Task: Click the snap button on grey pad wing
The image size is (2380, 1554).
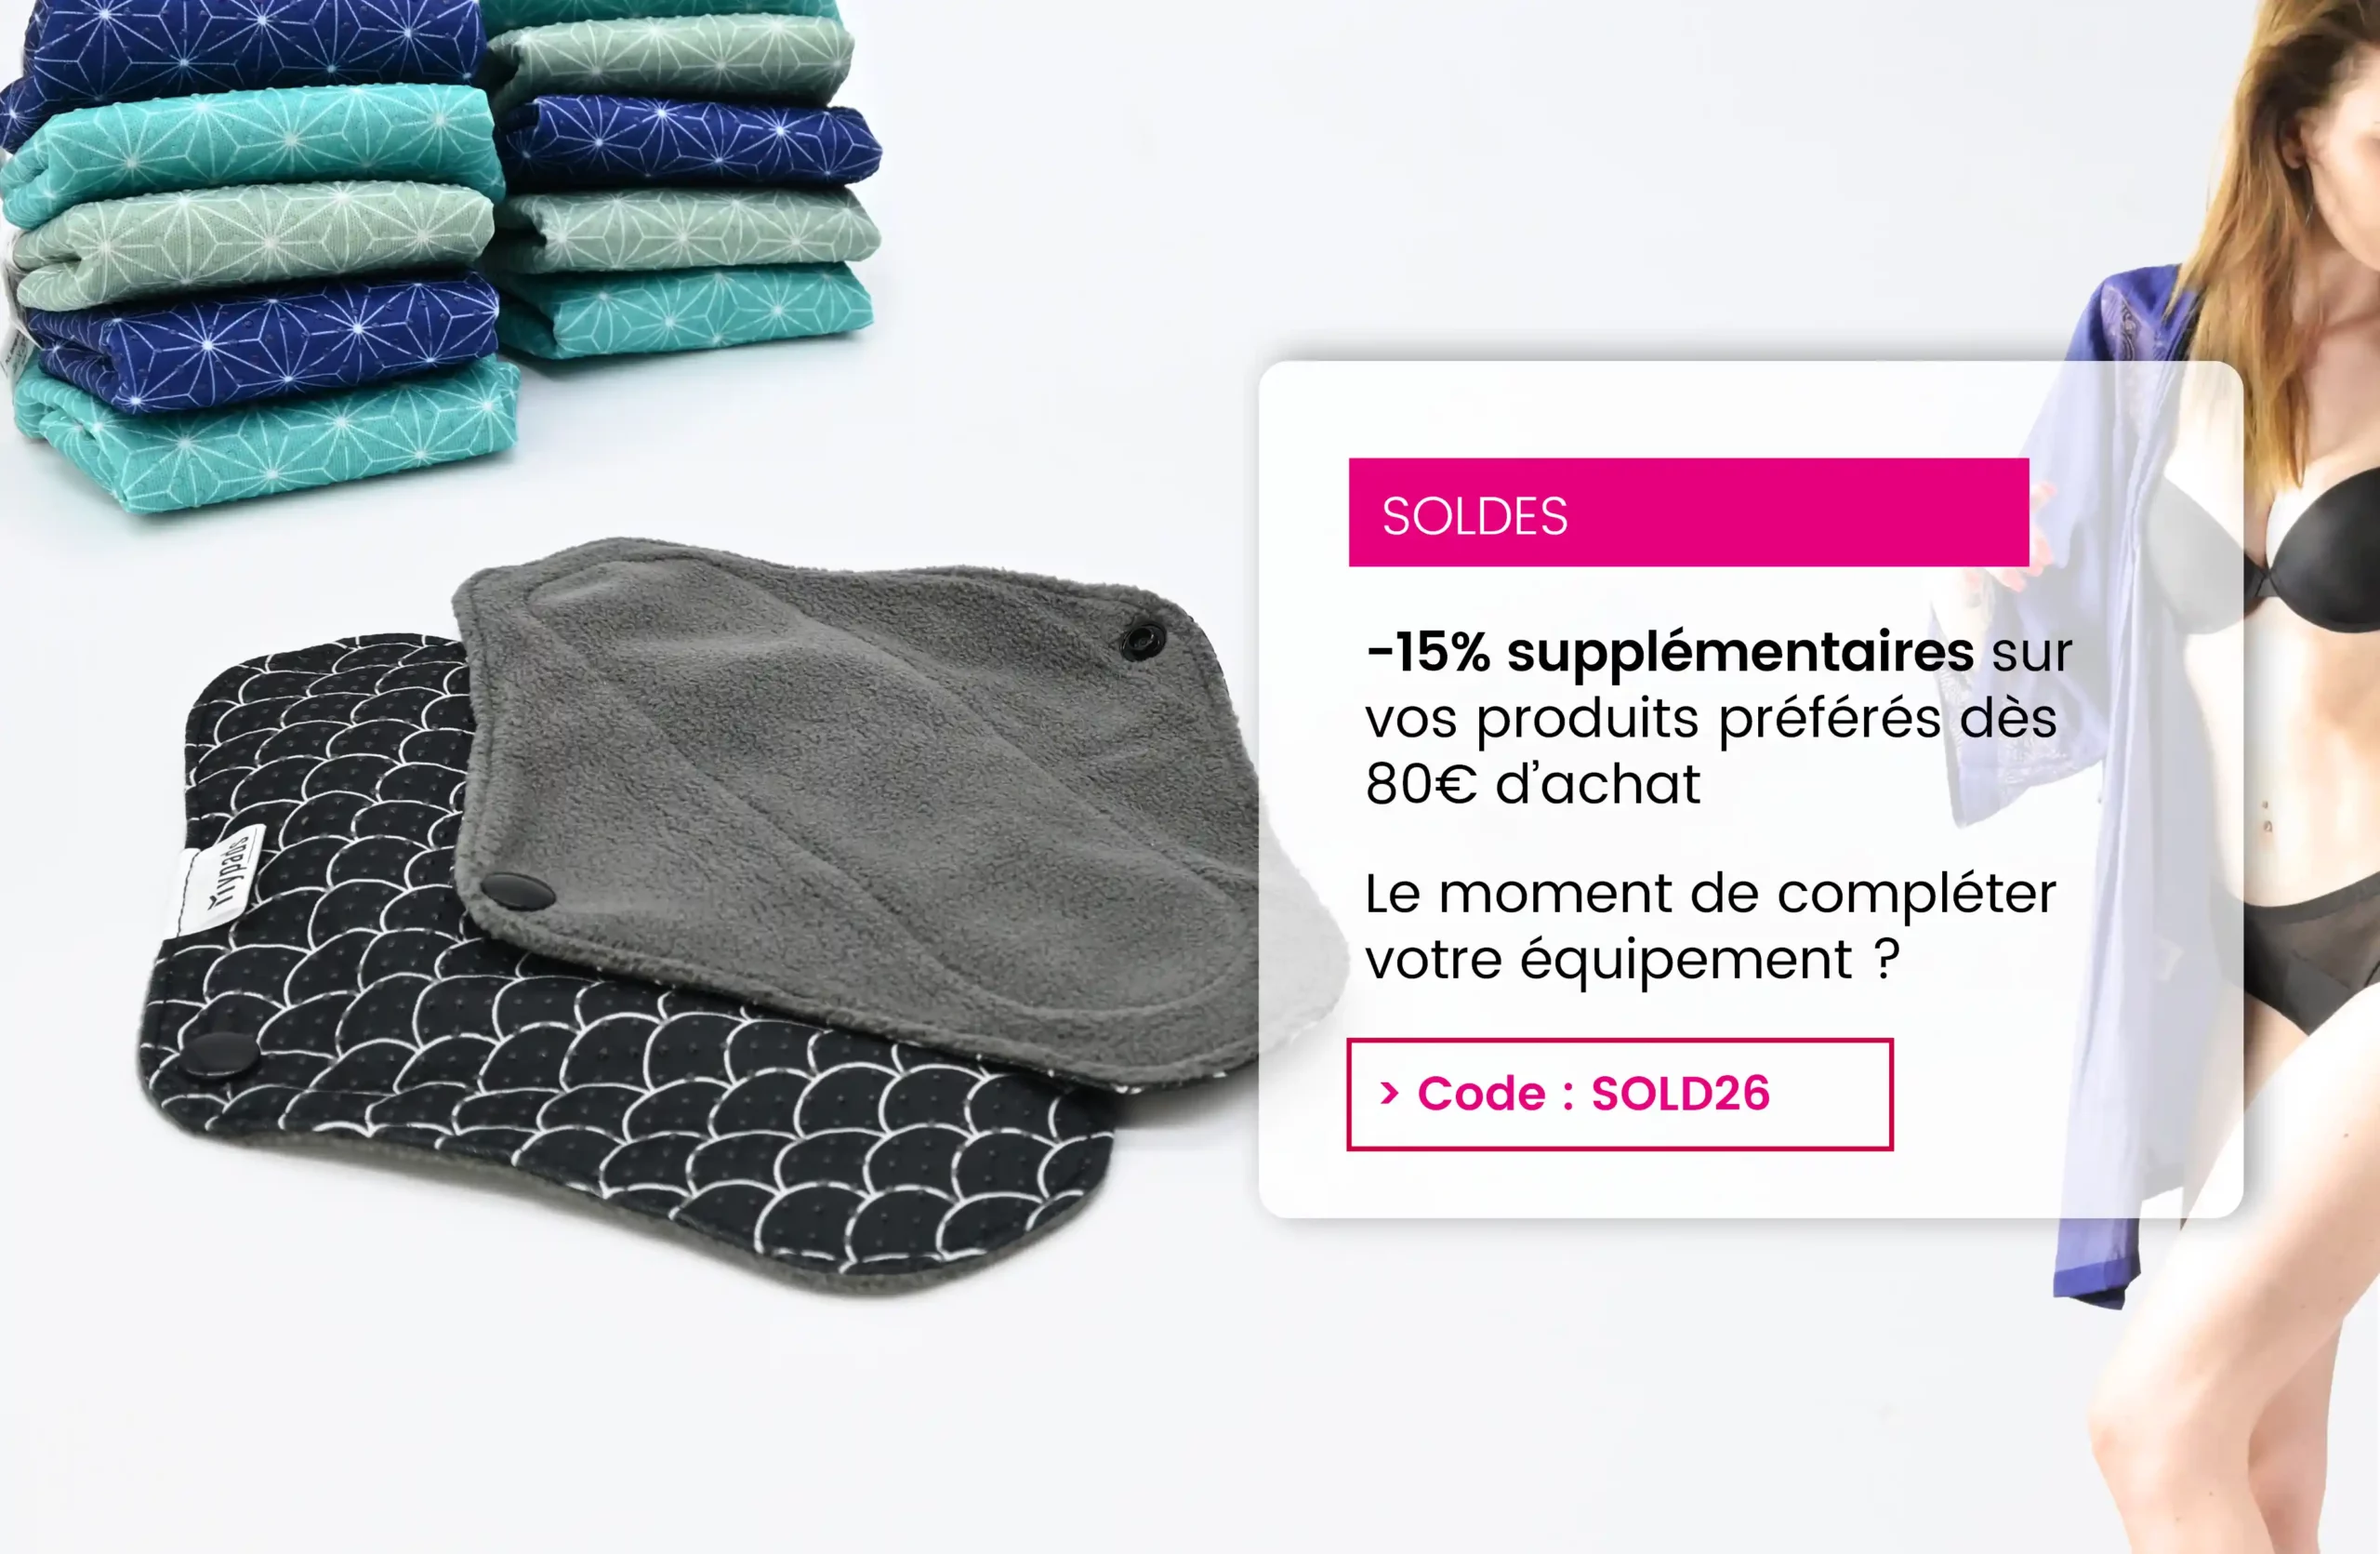Action: (x=1142, y=640)
